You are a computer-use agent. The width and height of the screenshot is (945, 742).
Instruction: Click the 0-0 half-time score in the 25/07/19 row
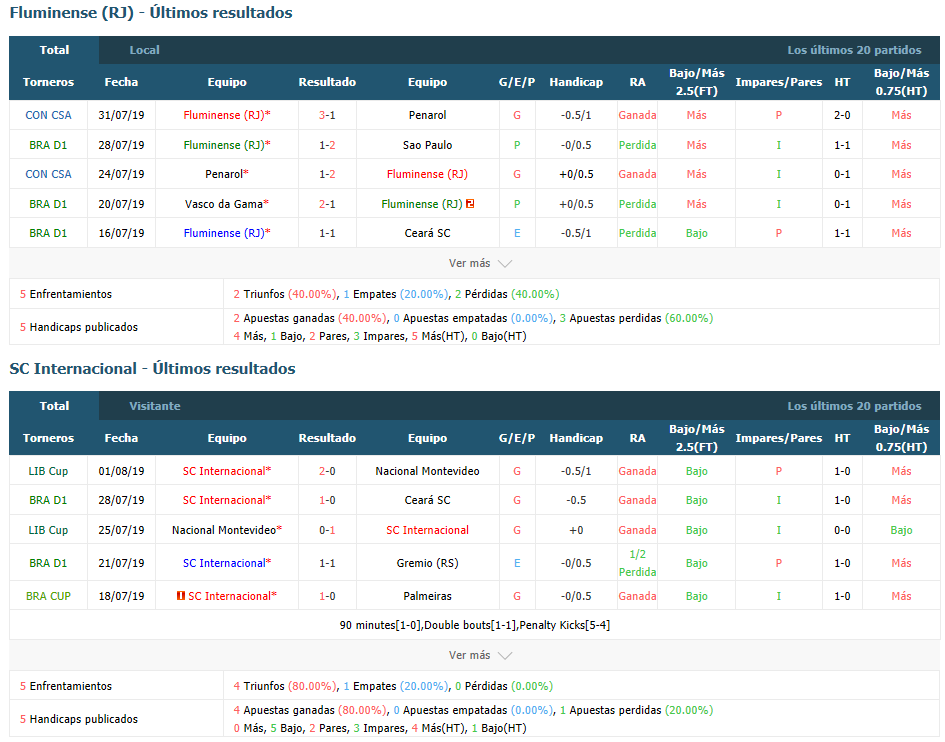pos(842,530)
